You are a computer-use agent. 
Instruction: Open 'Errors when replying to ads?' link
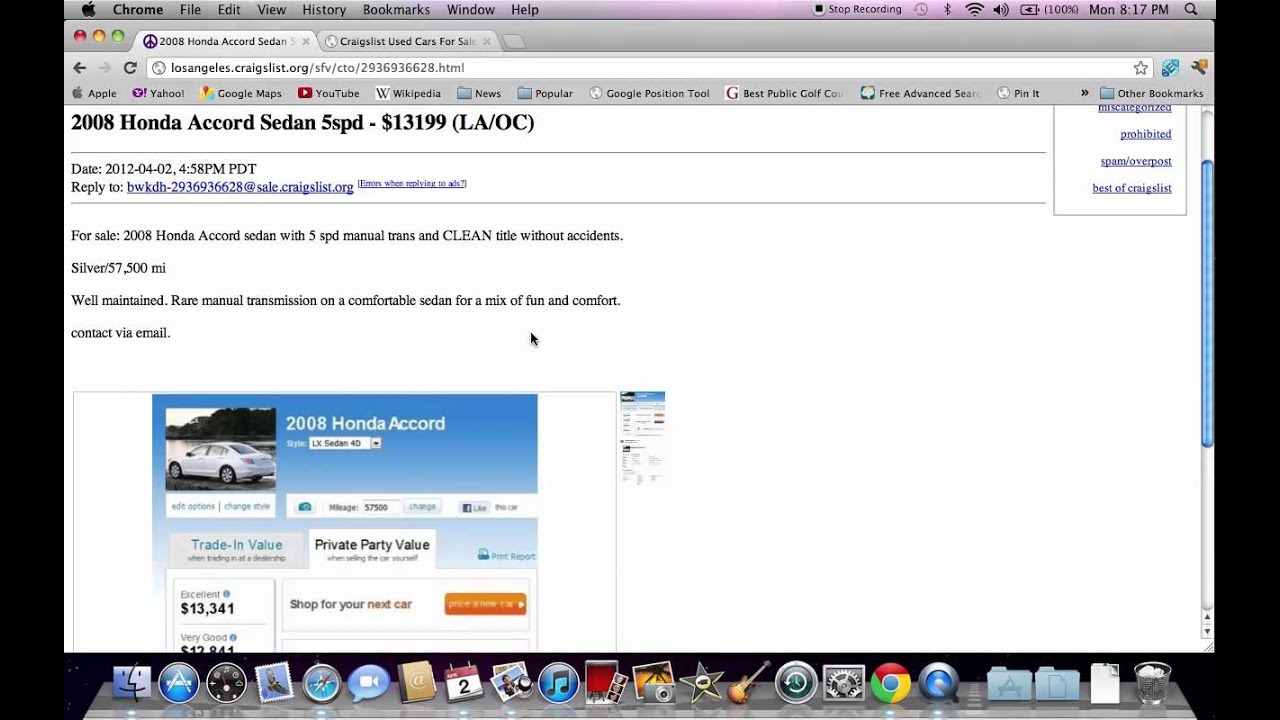coord(412,183)
